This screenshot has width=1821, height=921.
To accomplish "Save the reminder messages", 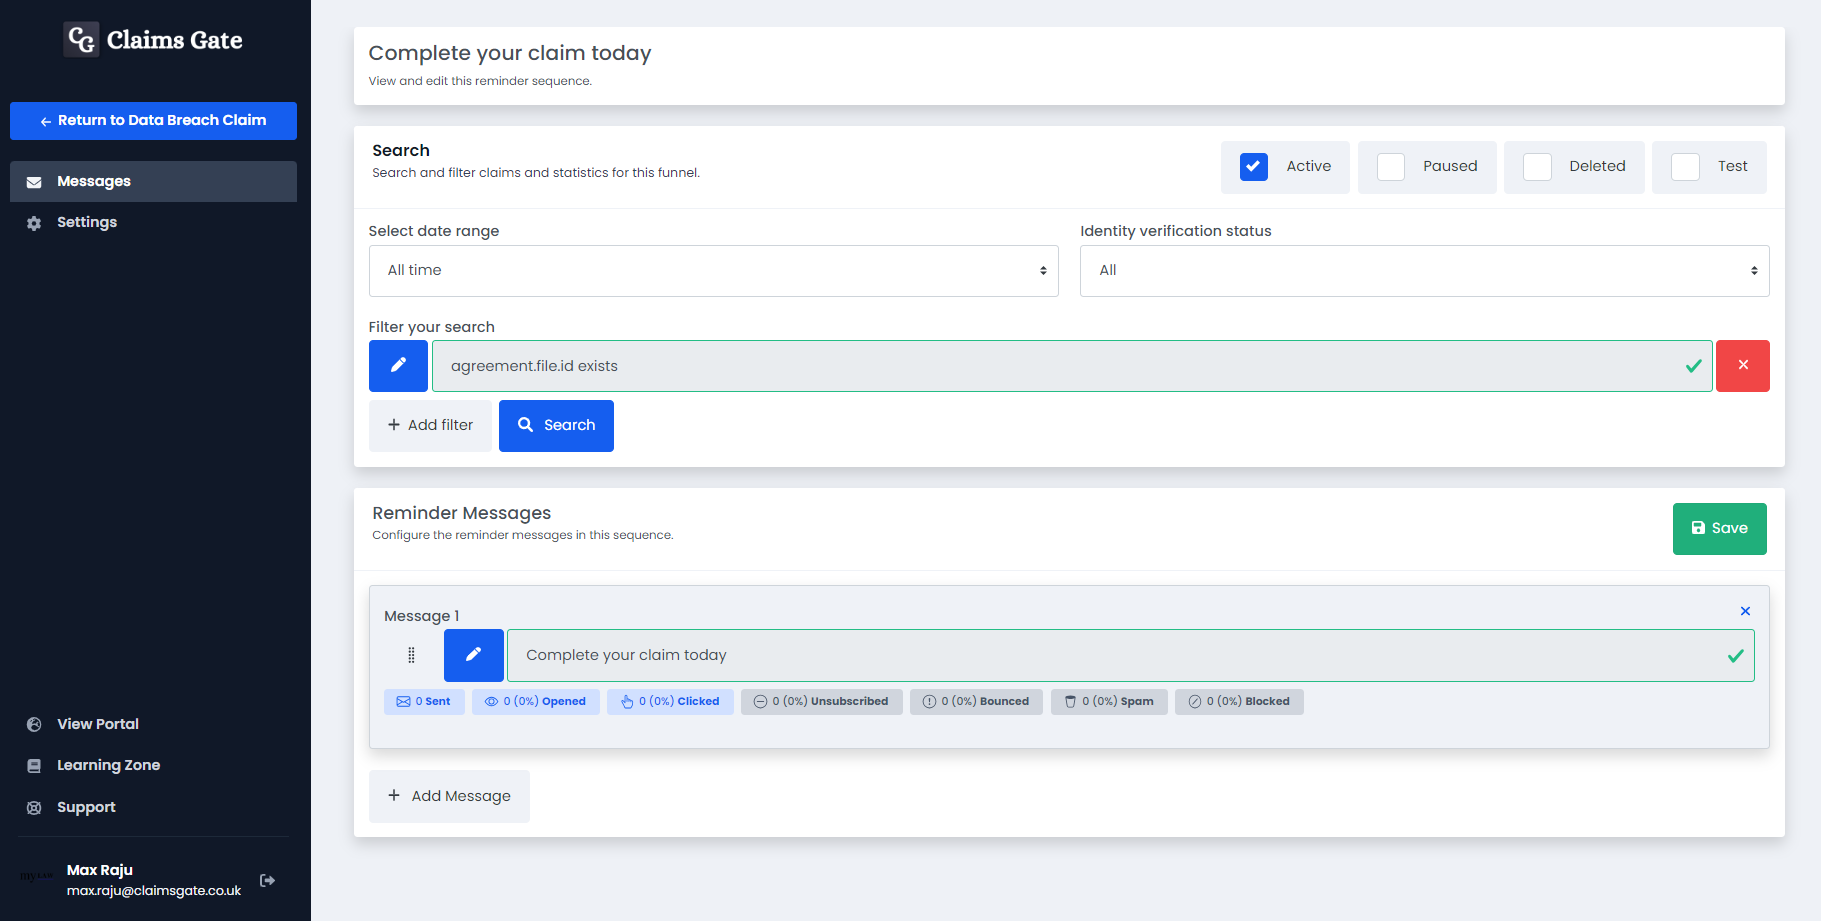I will pos(1720,529).
